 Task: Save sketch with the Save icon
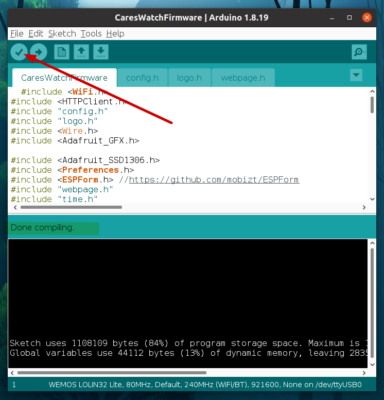point(101,52)
